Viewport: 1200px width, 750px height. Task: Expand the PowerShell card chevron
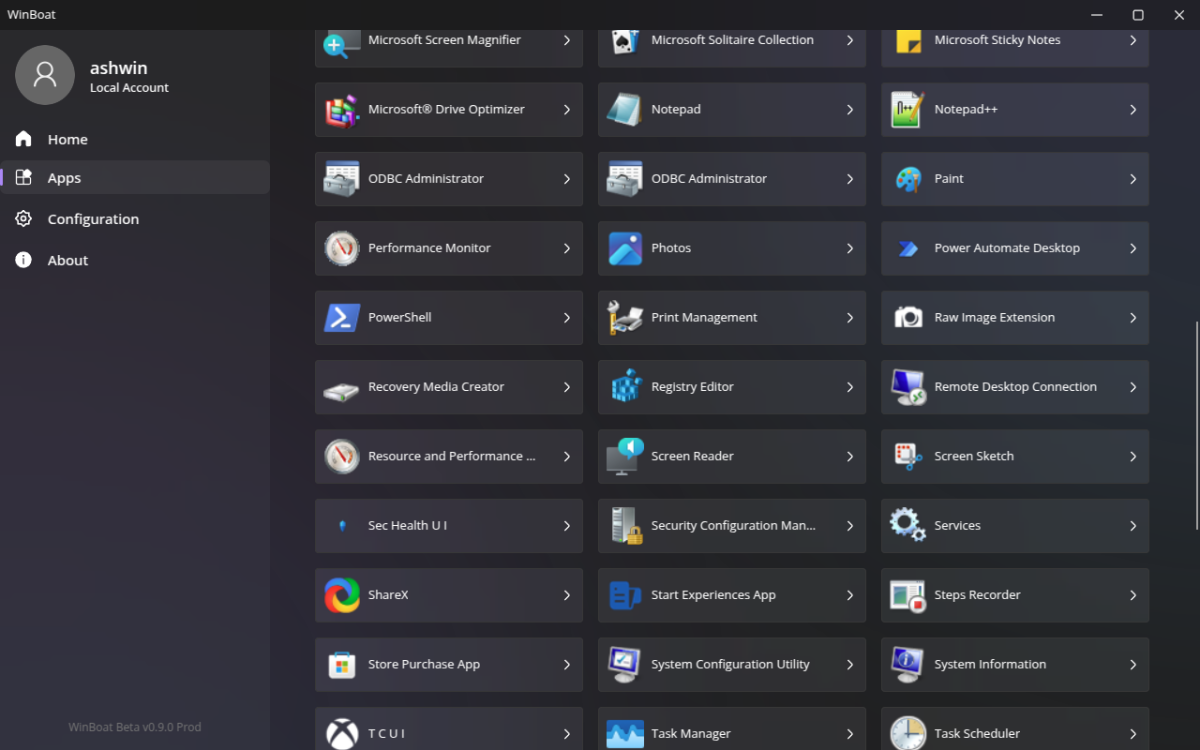click(x=567, y=317)
